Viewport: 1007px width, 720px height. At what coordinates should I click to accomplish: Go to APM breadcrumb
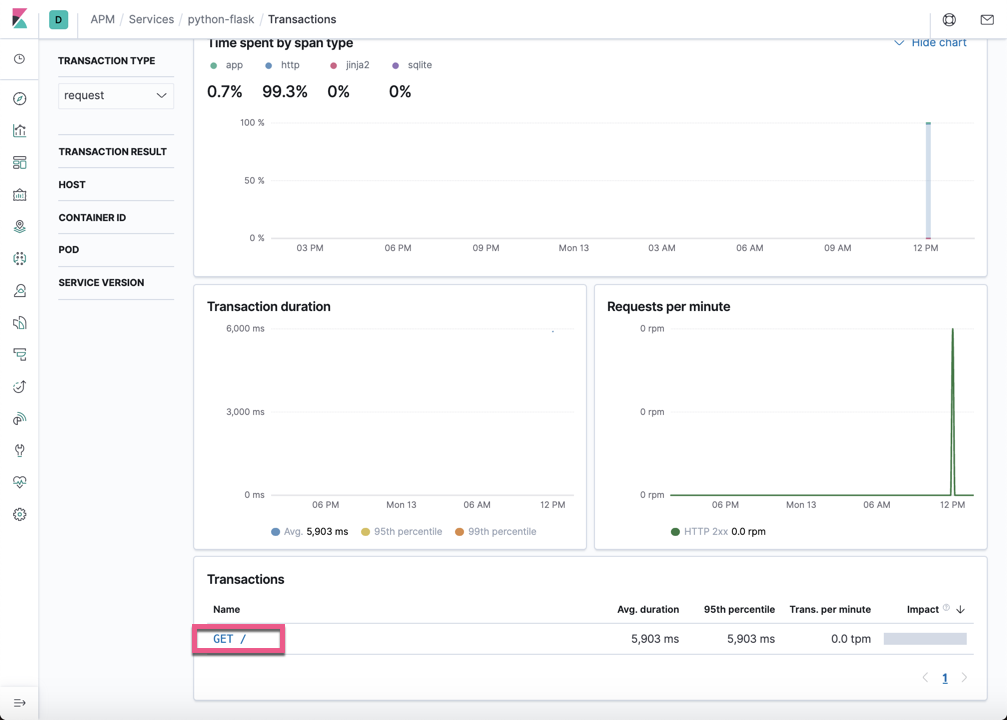(x=102, y=19)
